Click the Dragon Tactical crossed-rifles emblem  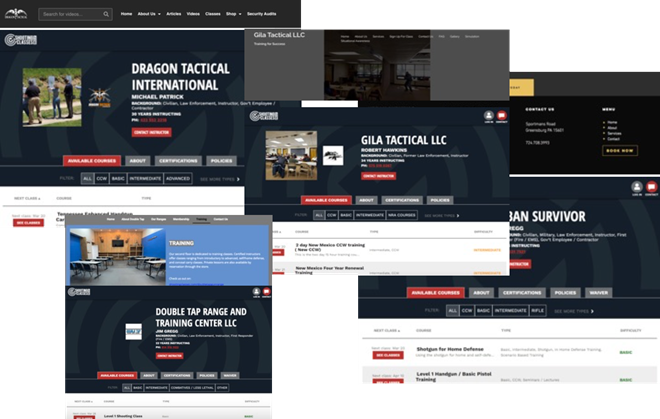(99, 98)
